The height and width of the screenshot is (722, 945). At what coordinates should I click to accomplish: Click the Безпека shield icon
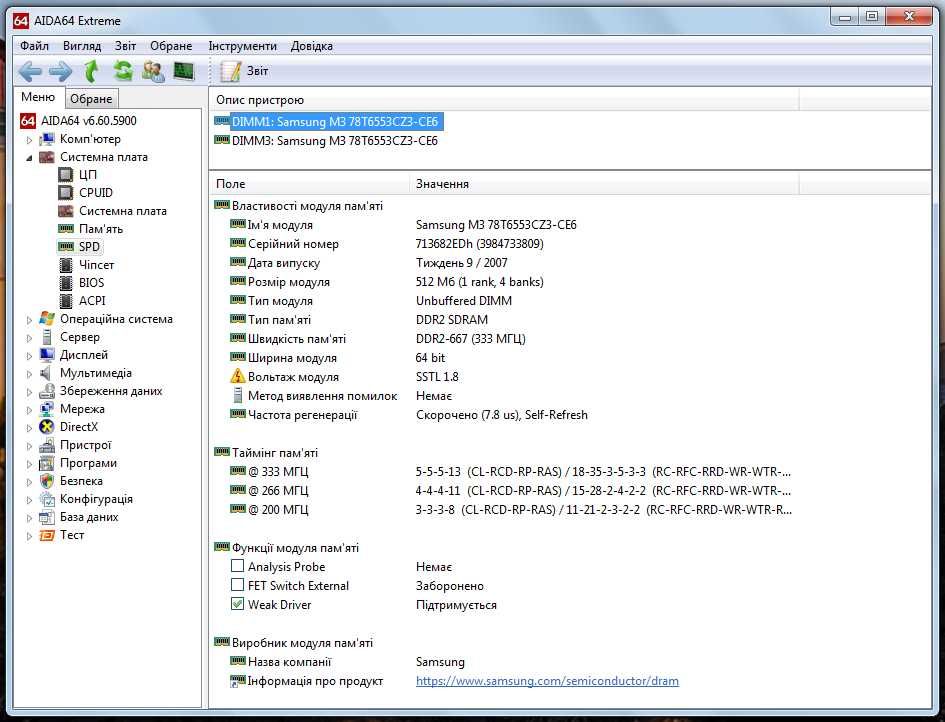tap(47, 481)
